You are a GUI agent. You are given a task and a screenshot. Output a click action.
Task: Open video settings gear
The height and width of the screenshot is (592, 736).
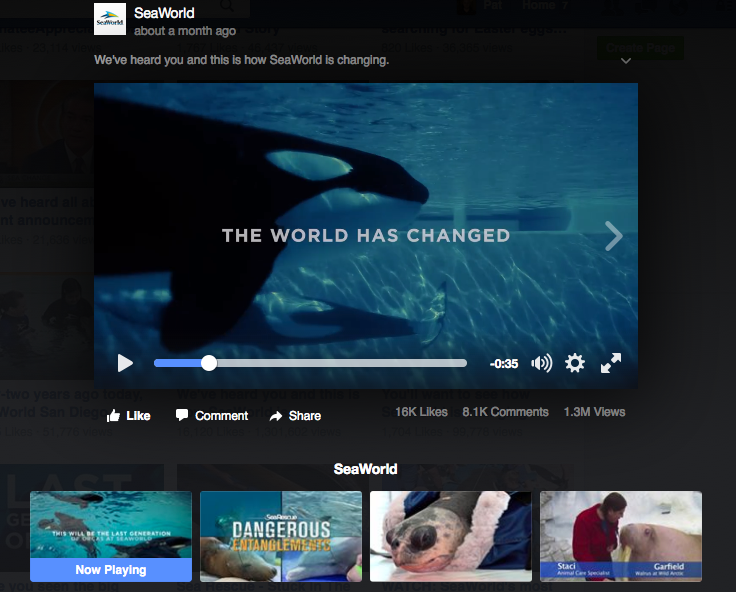tap(575, 363)
